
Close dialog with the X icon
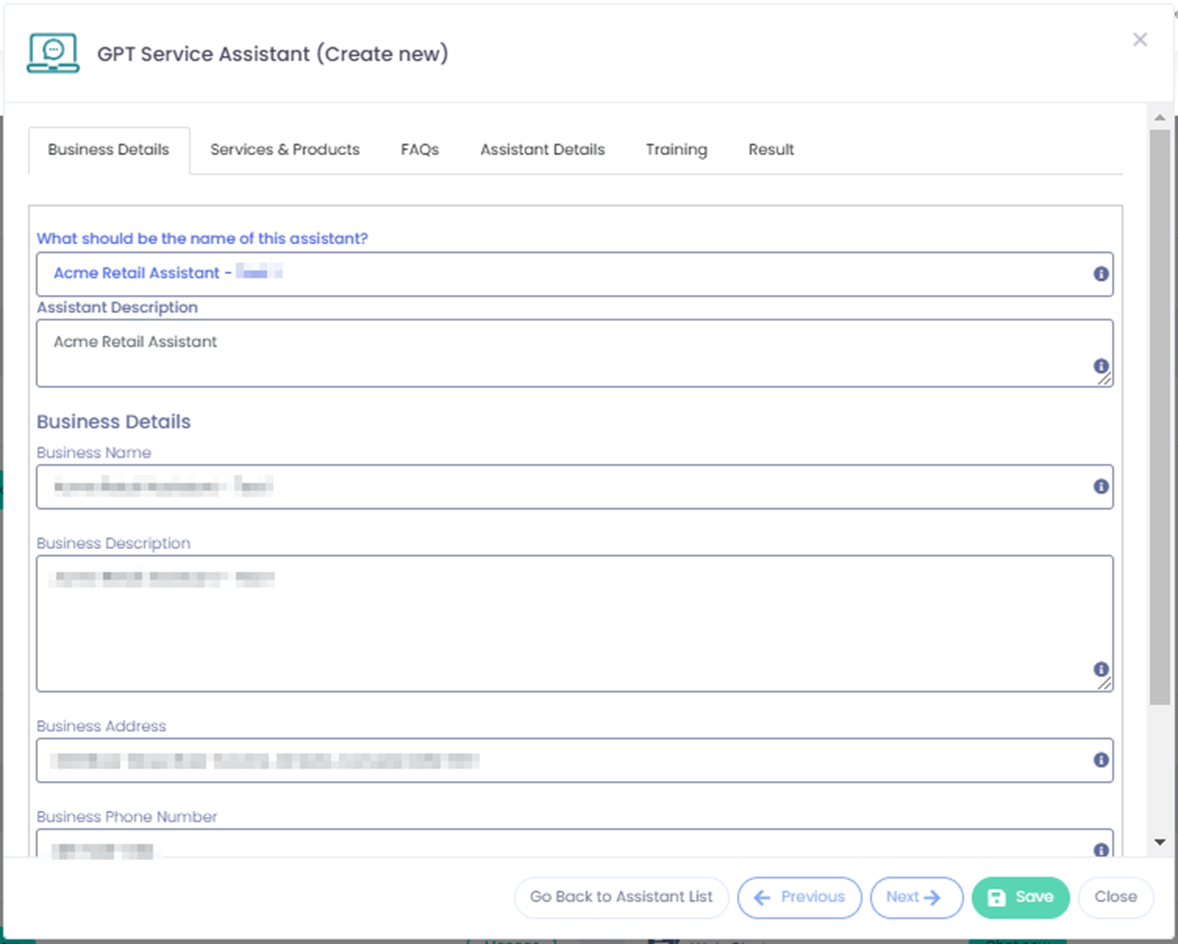(x=1139, y=40)
